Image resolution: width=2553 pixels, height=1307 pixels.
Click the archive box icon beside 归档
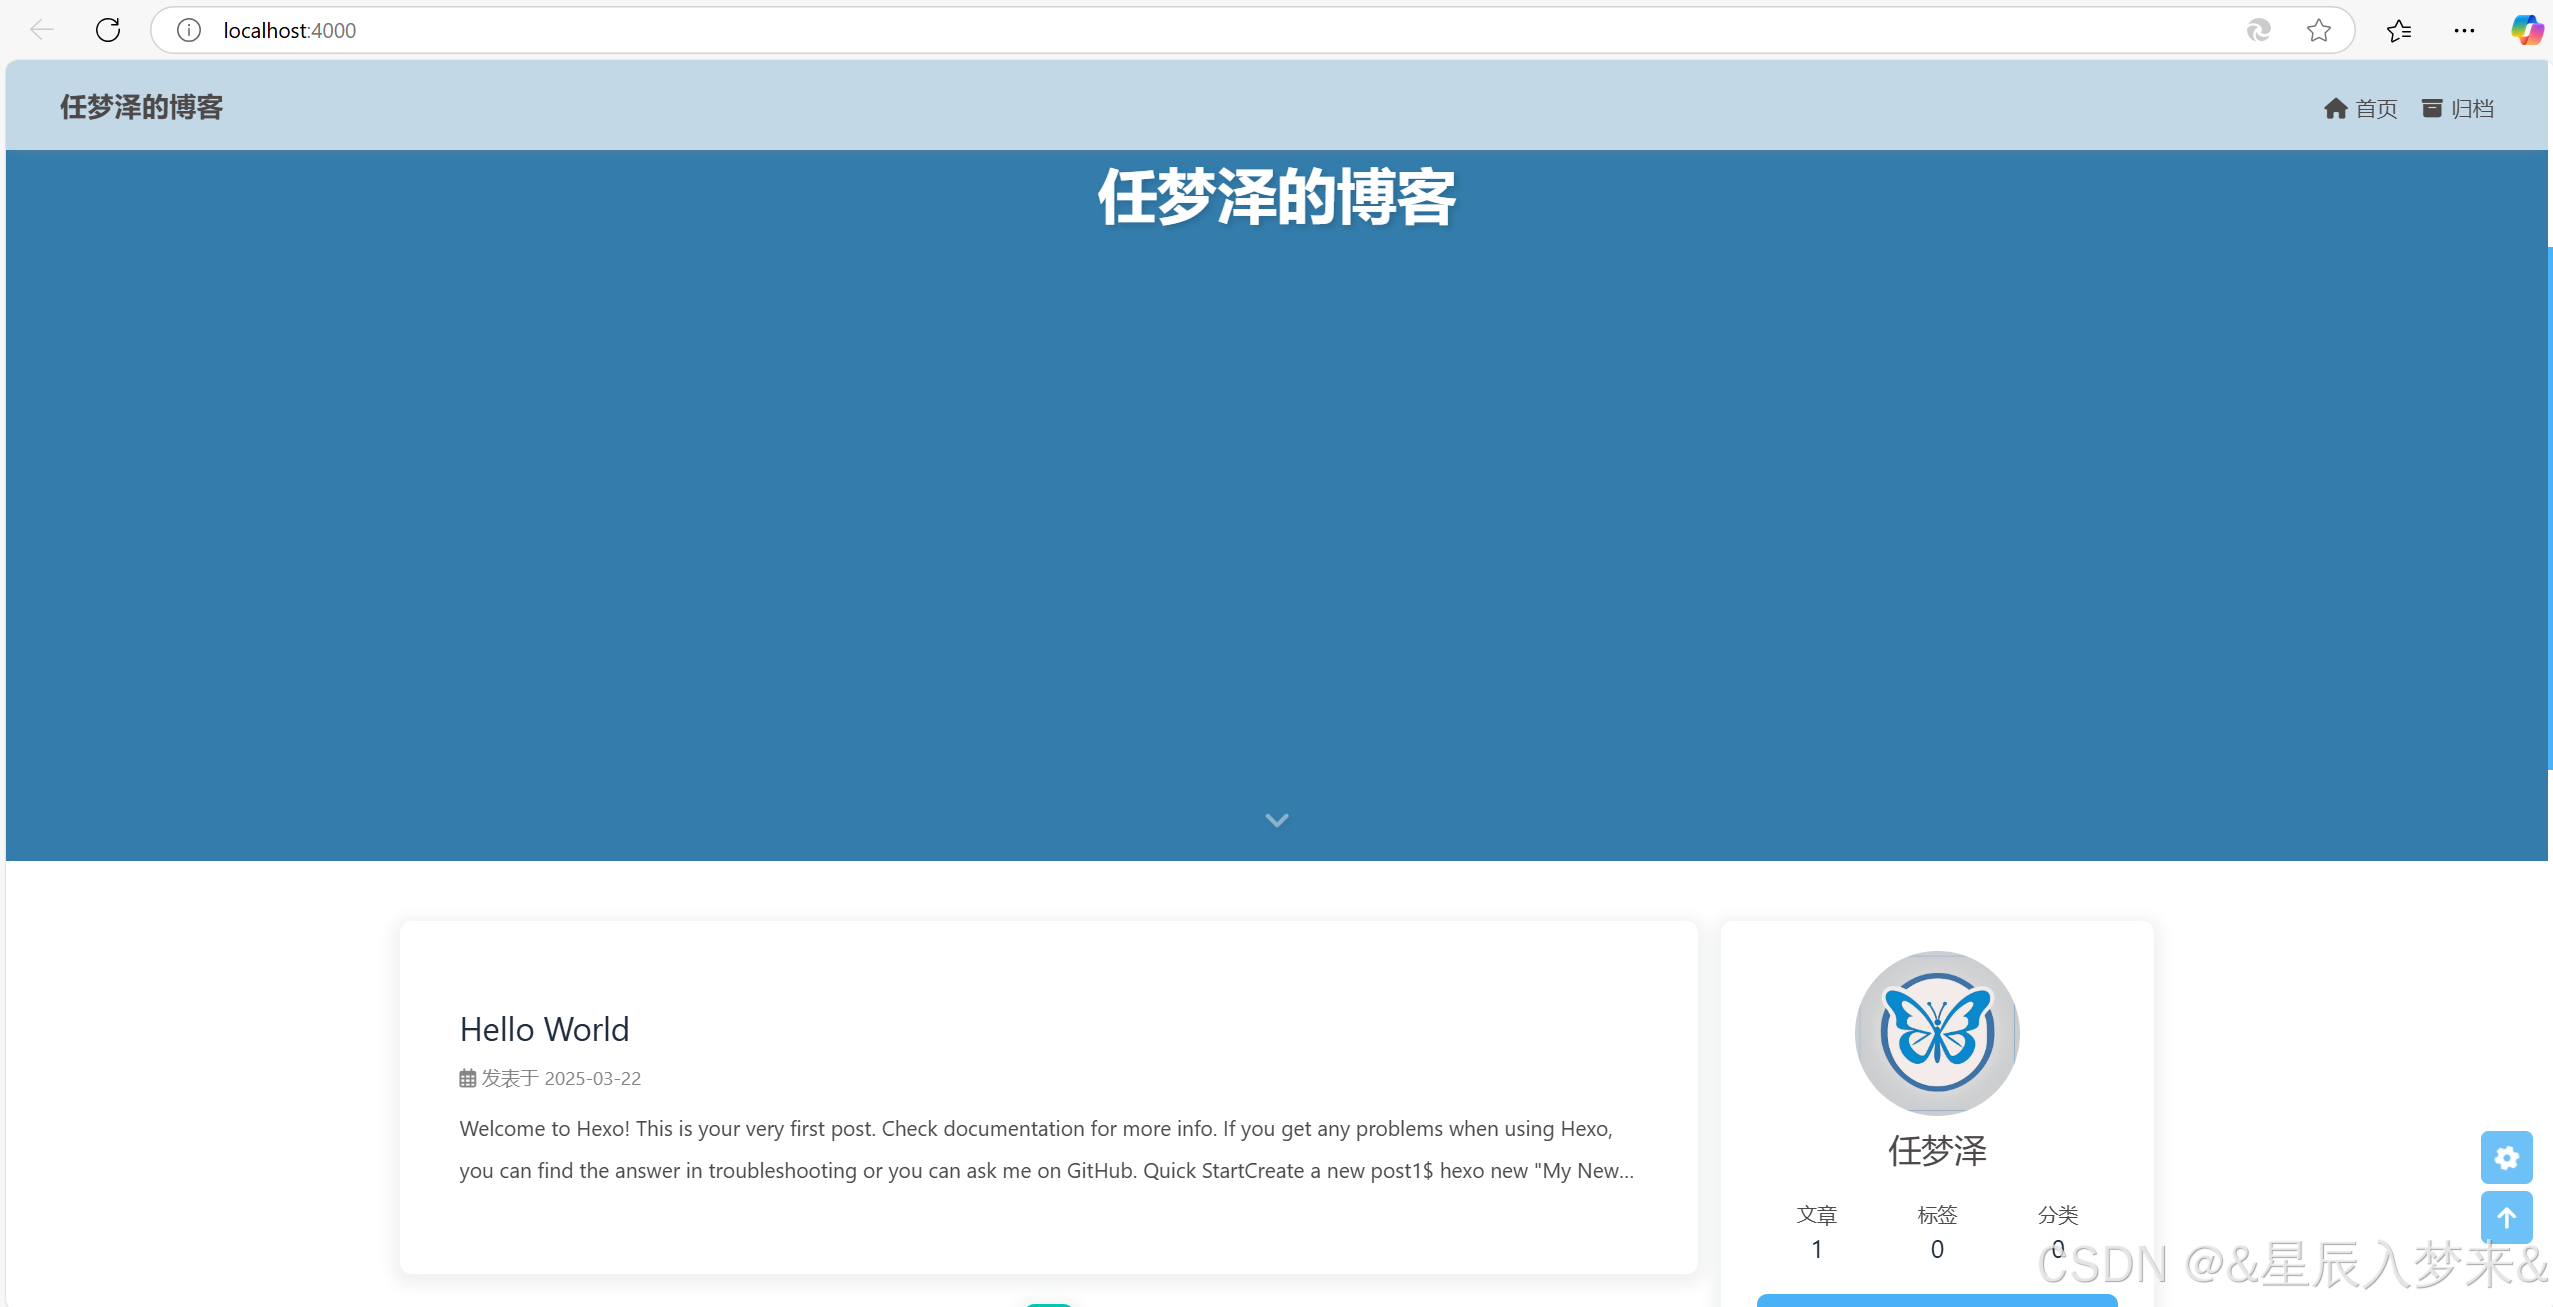2430,108
